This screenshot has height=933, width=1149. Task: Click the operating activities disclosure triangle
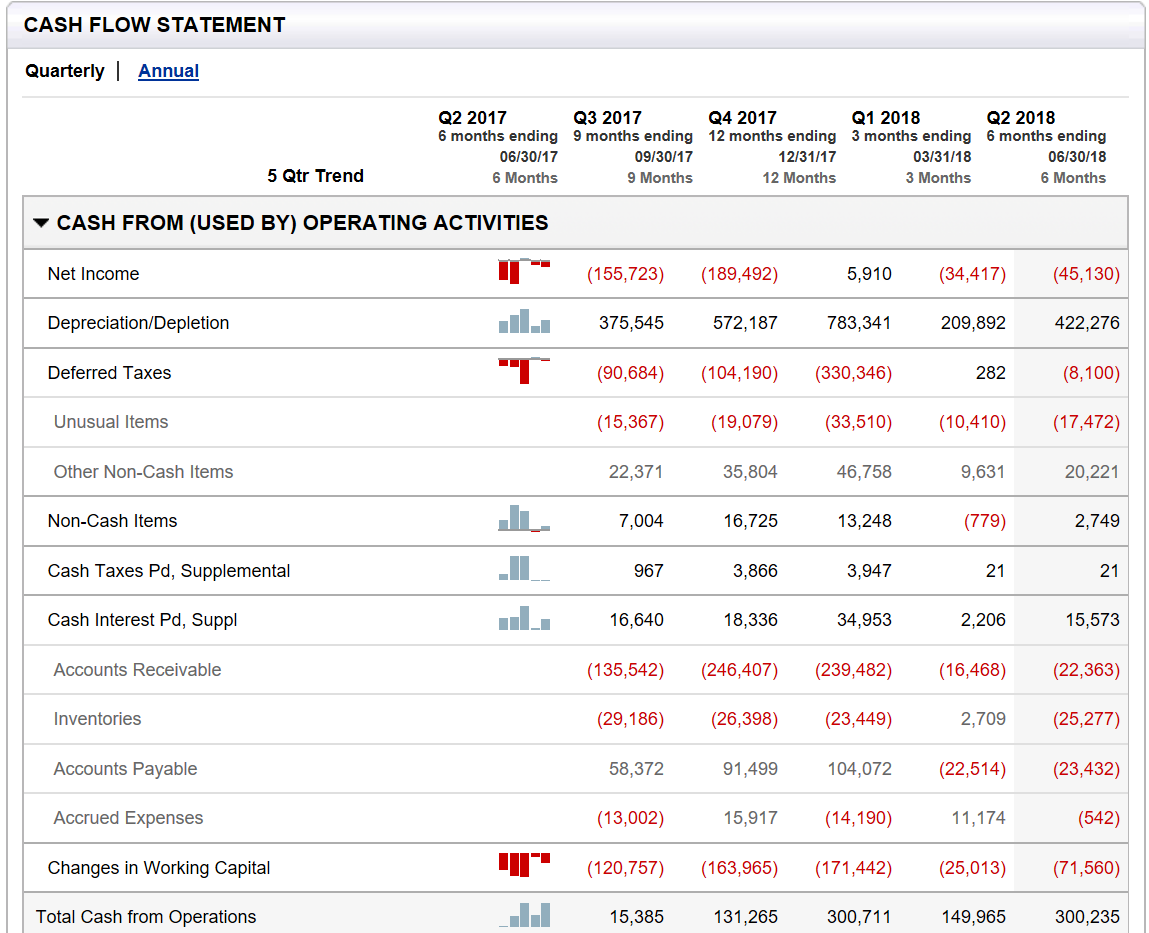pyautogui.click(x=41, y=222)
